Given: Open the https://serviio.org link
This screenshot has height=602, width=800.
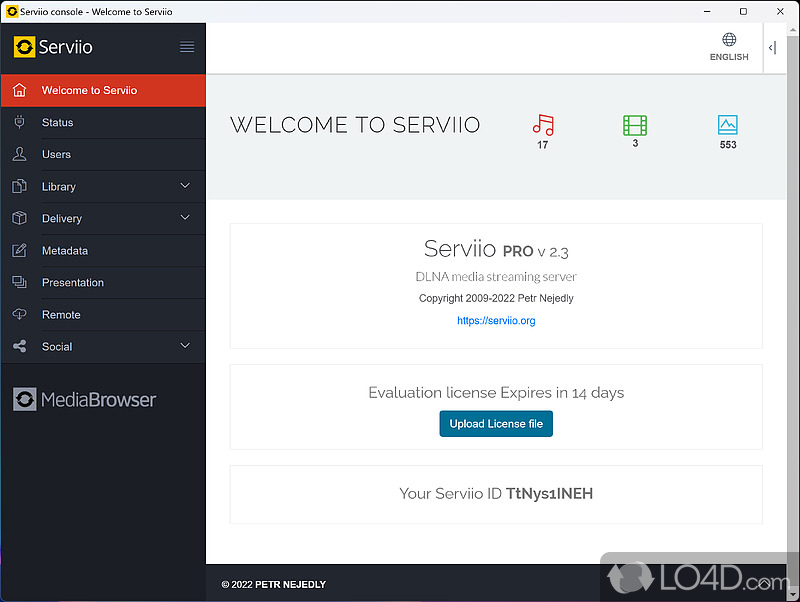Looking at the screenshot, I should [496, 320].
